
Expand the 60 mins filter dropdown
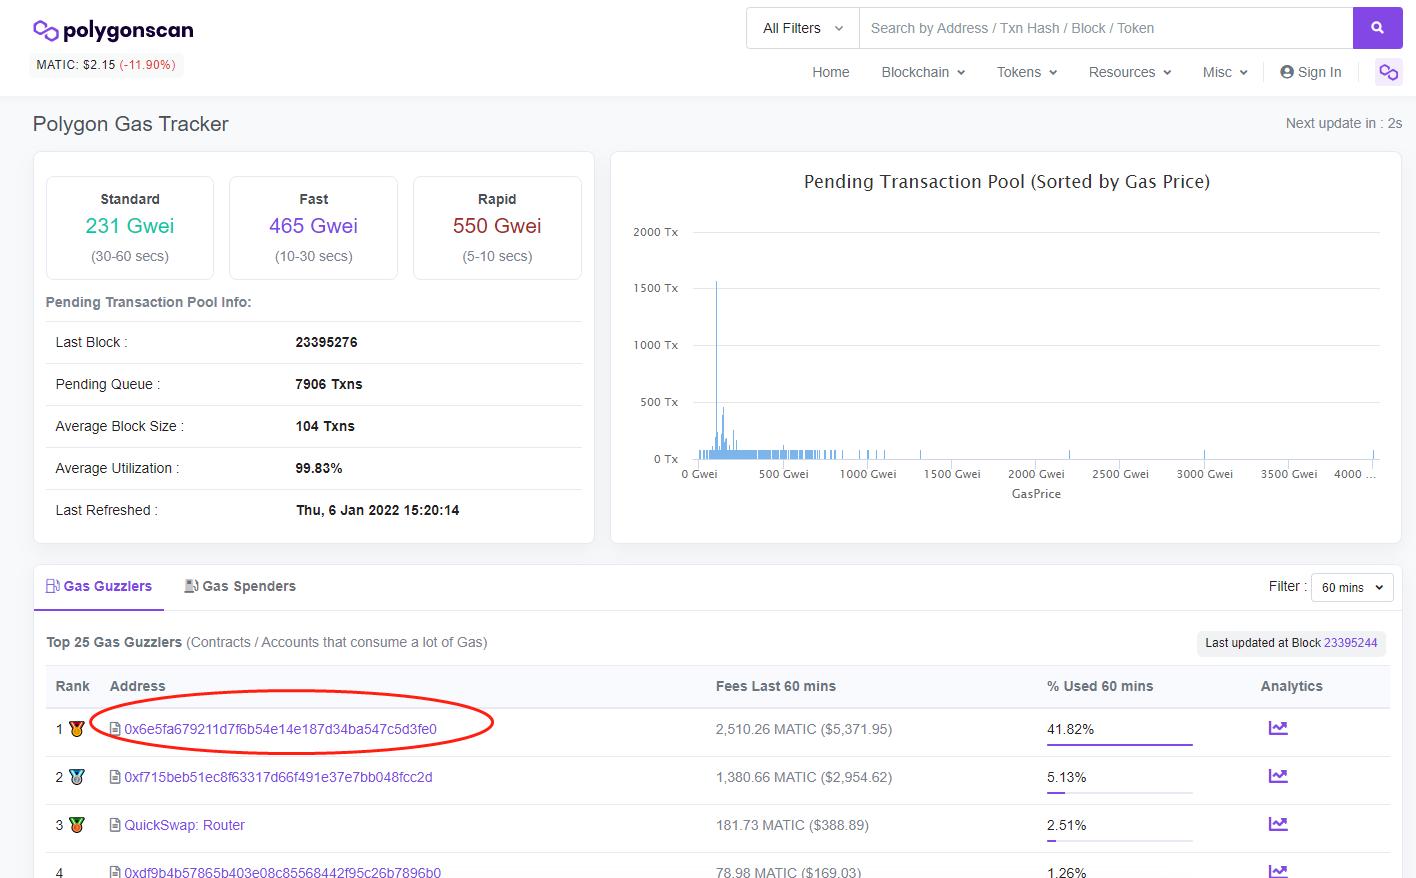pyautogui.click(x=1351, y=587)
